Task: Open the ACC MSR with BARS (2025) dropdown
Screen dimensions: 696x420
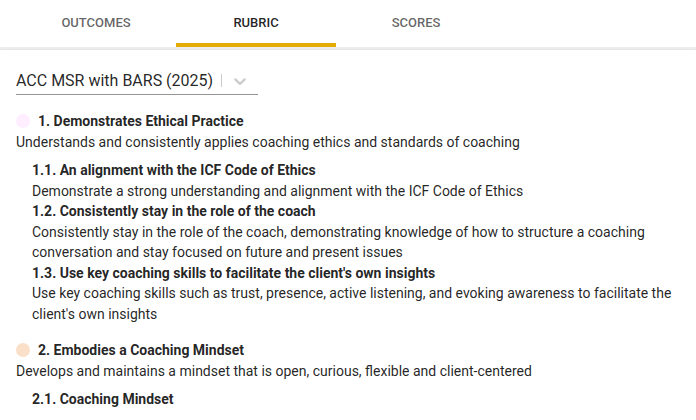Action: click(x=137, y=81)
